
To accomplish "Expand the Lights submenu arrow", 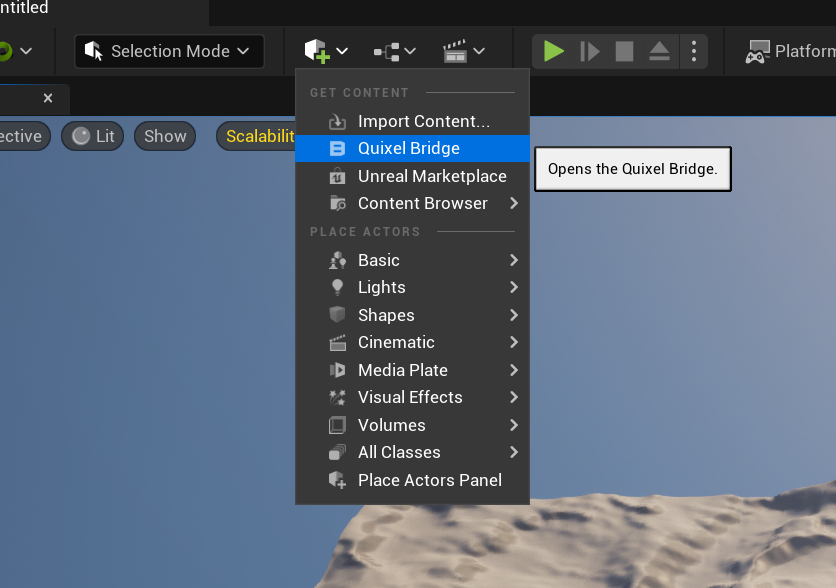I will tap(513, 287).
